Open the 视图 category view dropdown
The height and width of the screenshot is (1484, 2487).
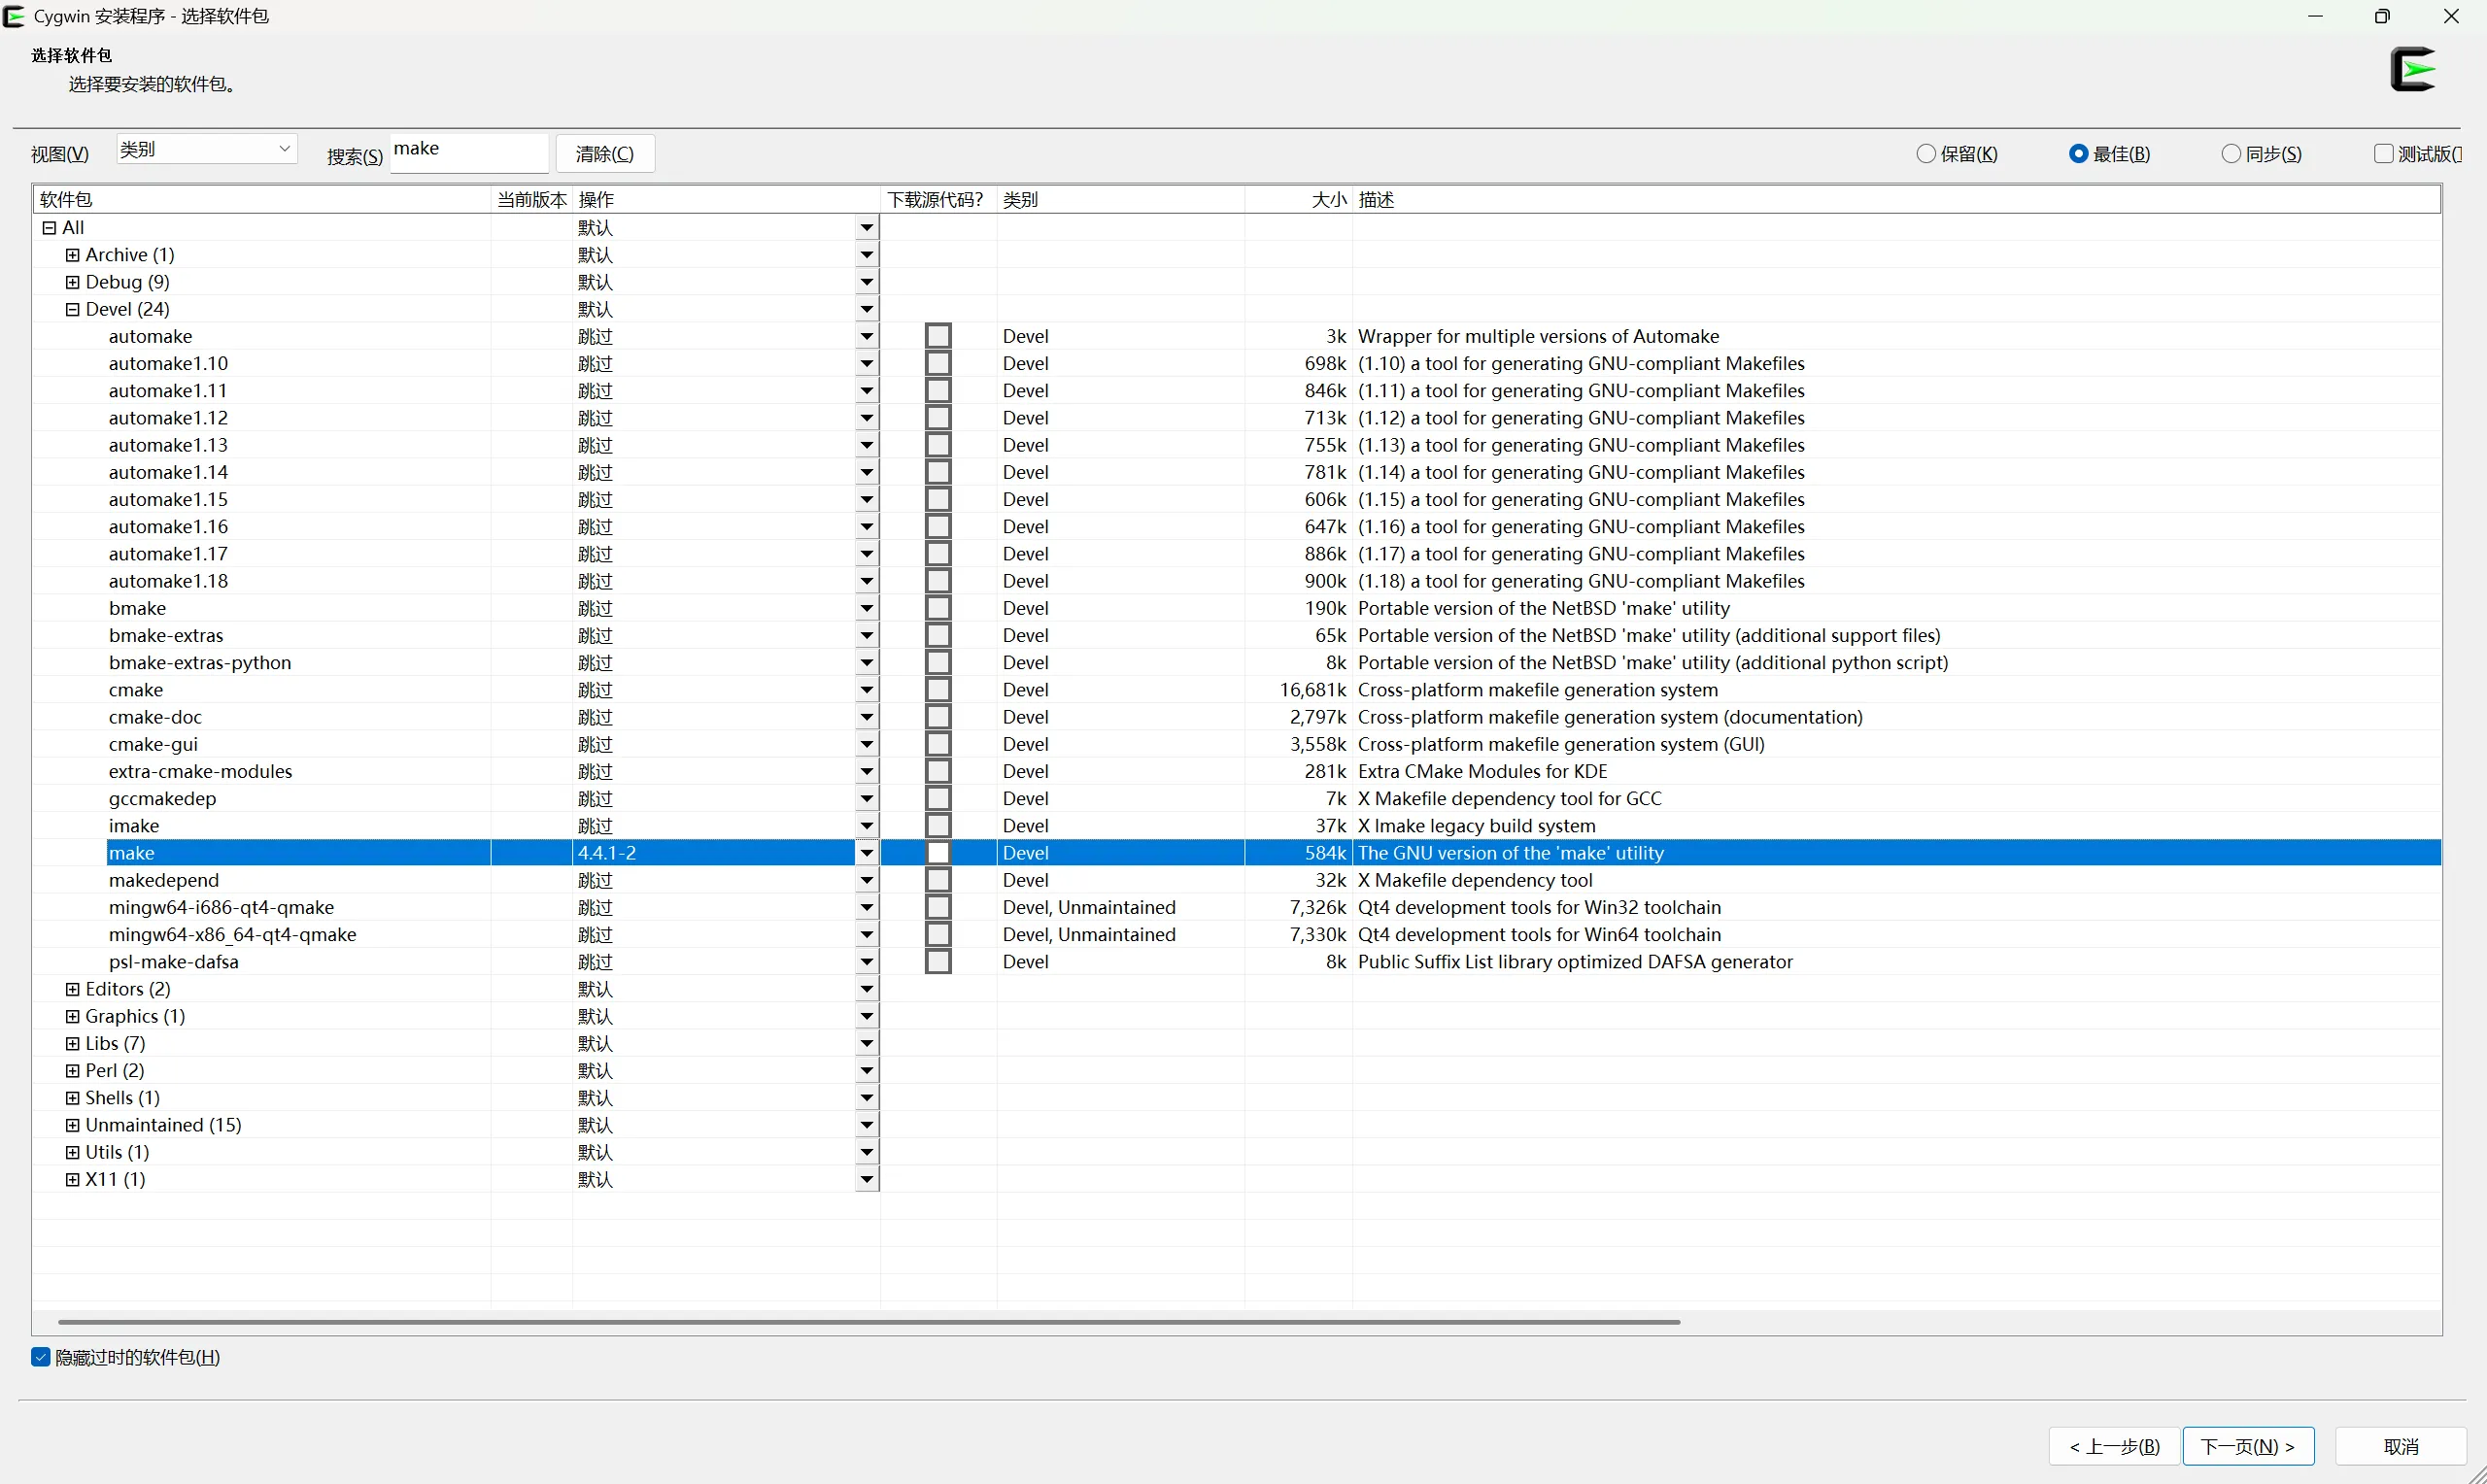(206, 149)
